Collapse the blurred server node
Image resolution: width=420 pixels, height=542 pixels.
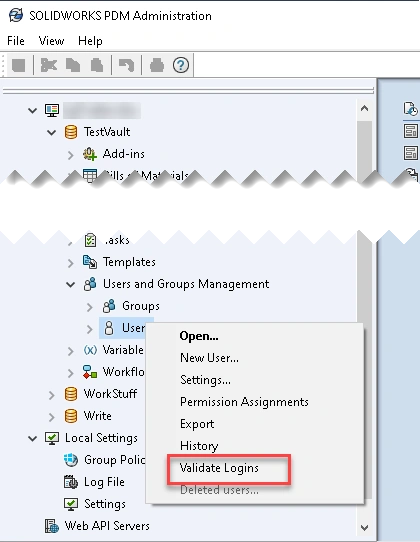(x=32, y=111)
